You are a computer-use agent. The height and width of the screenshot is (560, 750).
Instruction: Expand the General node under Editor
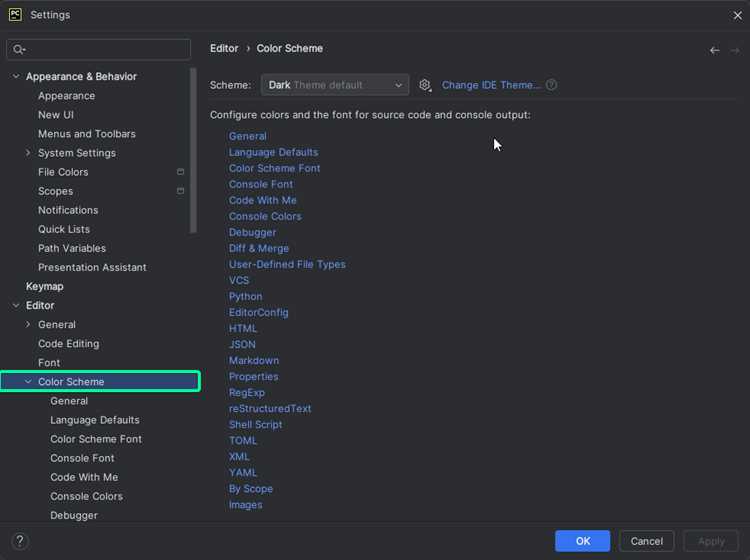click(28, 324)
